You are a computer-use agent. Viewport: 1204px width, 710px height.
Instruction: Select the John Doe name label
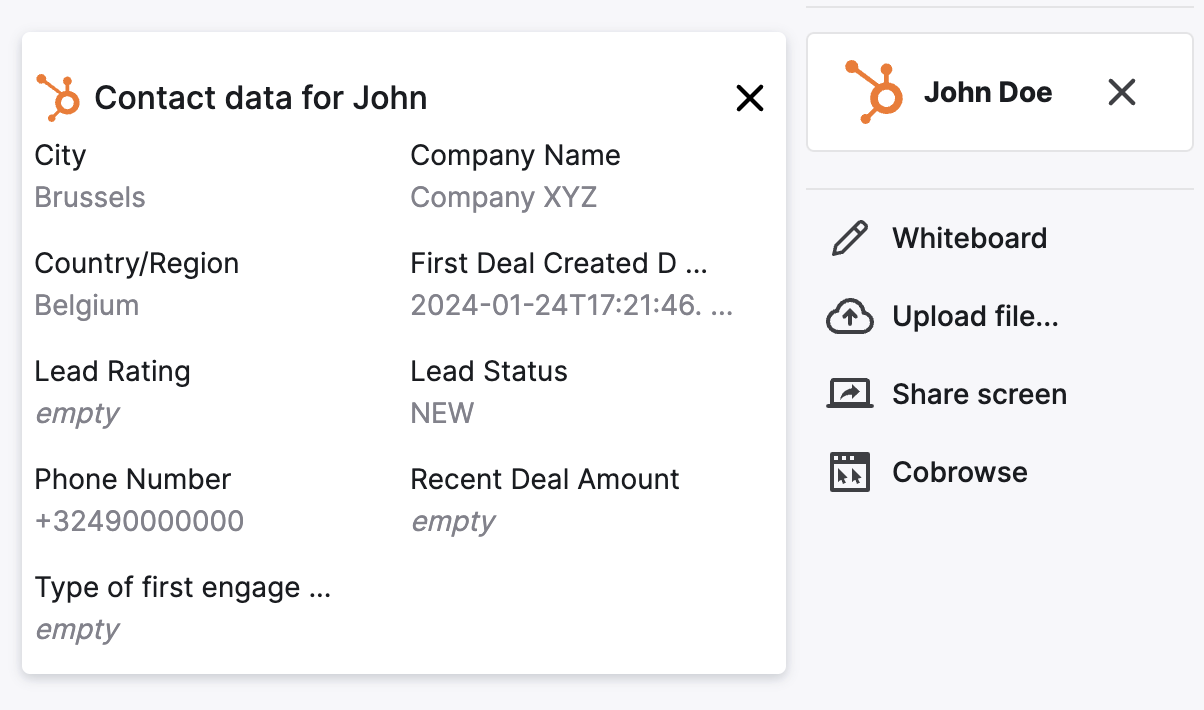tap(988, 93)
